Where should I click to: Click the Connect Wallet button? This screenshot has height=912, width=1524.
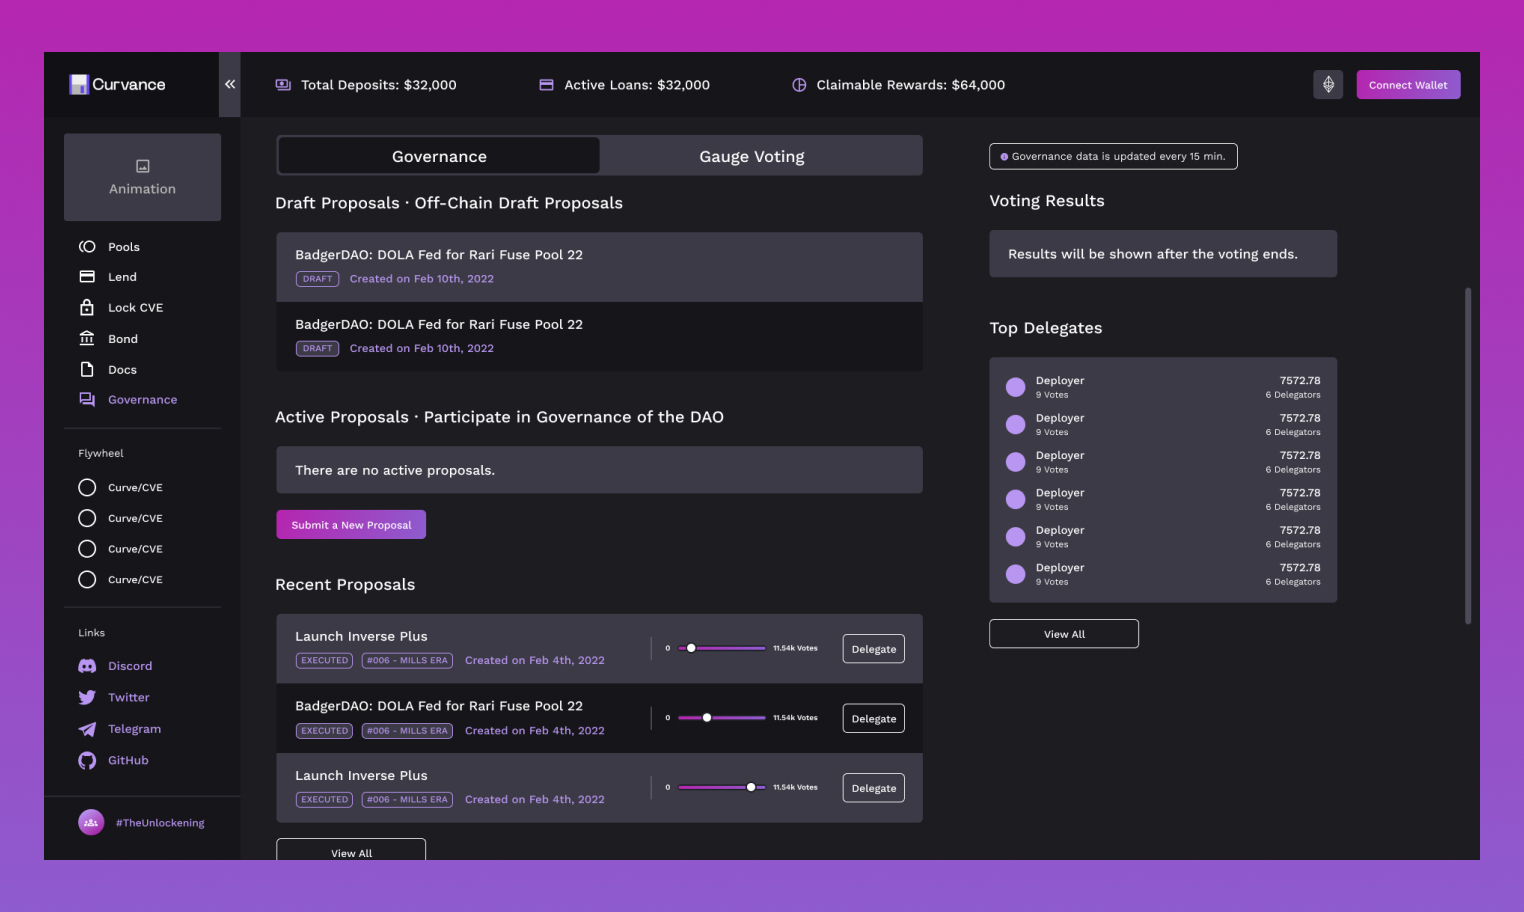pos(1408,85)
